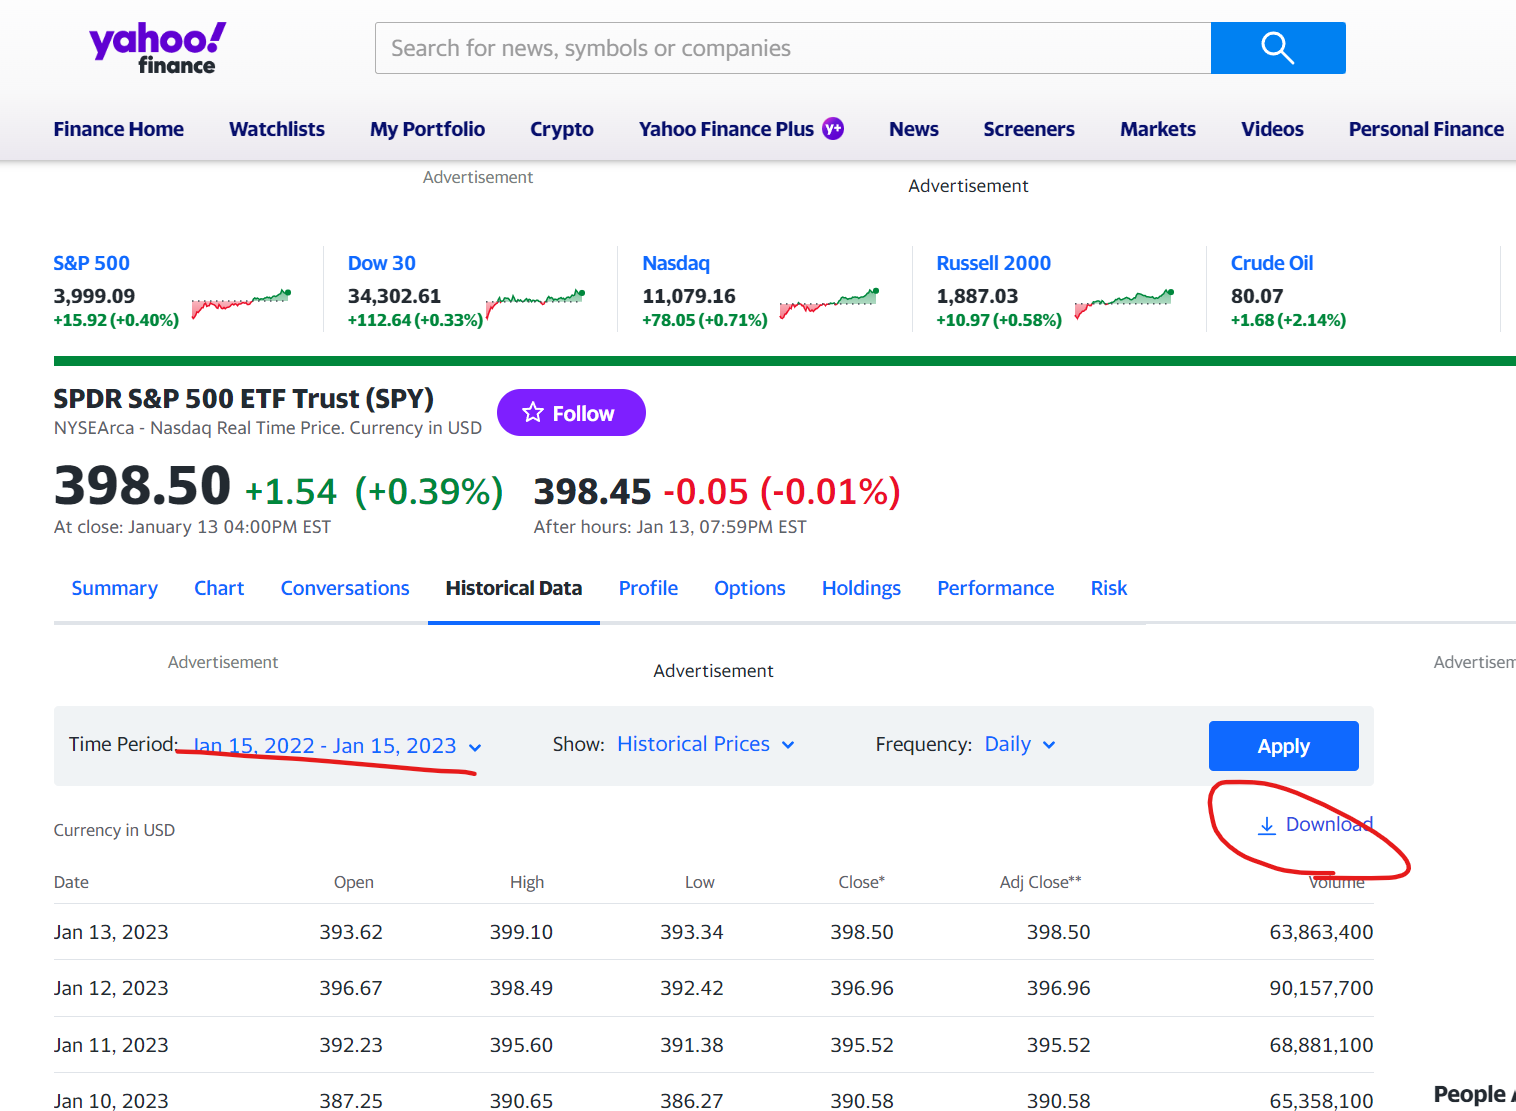This screenshot has width=1516, height=1111.
Task: Click the Yahoo Finance logo
Action: tap(157, 48)
